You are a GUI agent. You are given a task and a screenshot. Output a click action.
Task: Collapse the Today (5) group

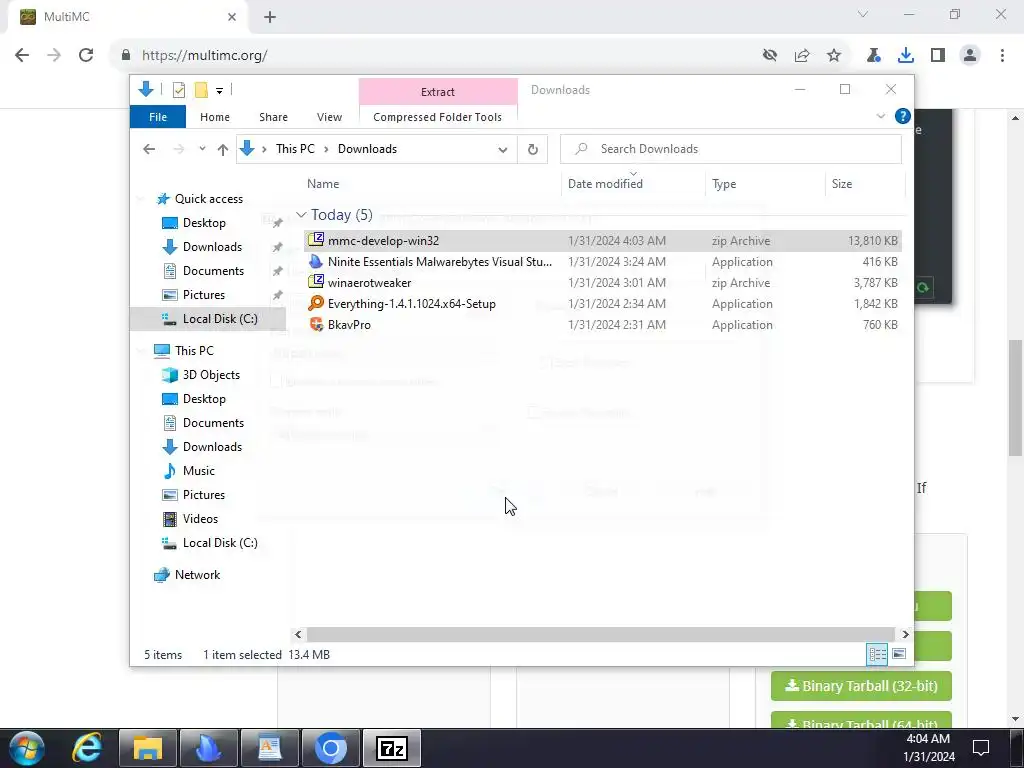click(x=301, y=215)
